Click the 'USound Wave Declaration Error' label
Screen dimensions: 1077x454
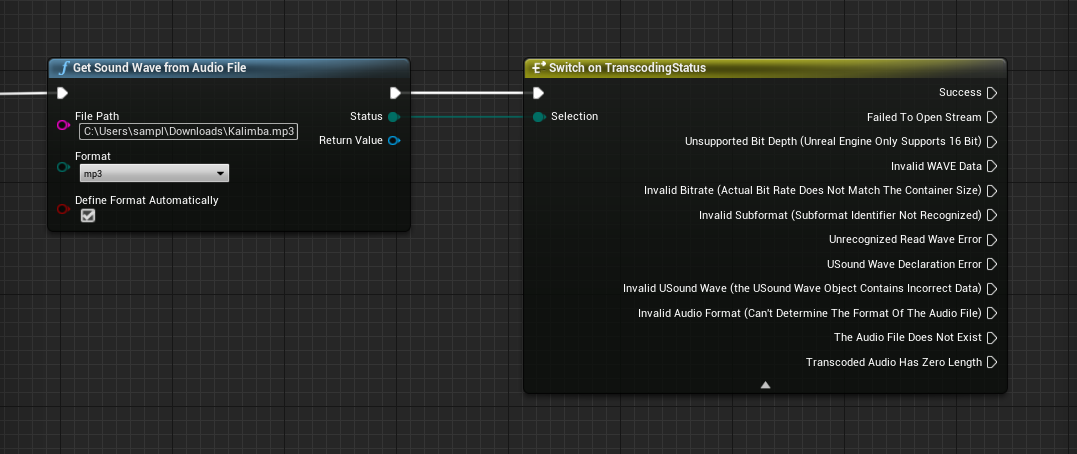tap(905, 264)
